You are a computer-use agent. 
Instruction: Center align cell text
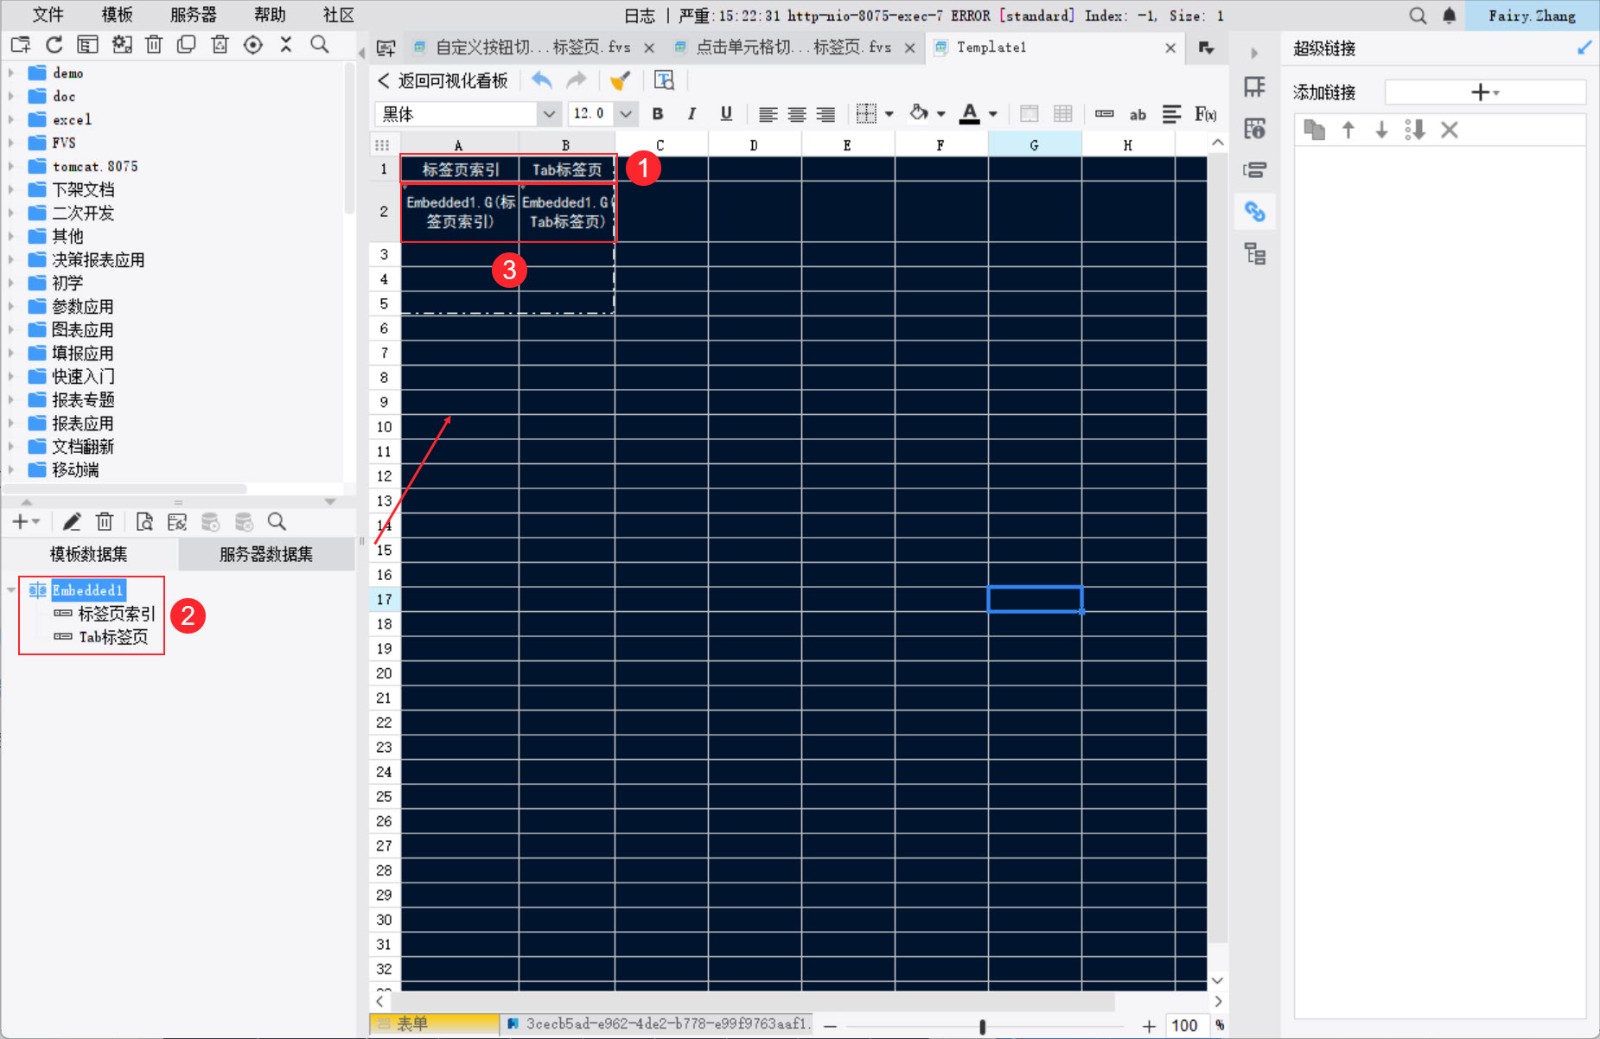(797, 114)
